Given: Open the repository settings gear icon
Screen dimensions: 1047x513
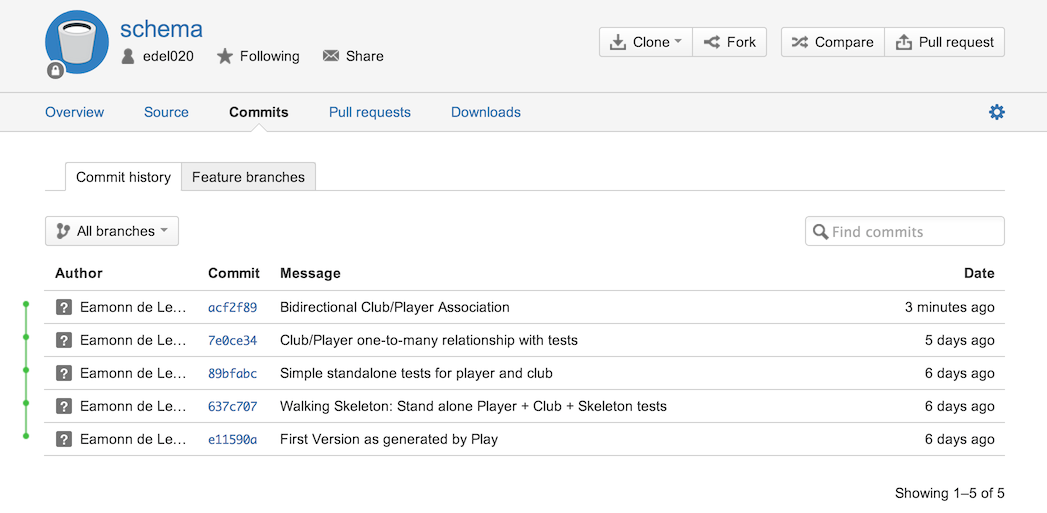Looking at the screenshot, I should click(996, 112).
